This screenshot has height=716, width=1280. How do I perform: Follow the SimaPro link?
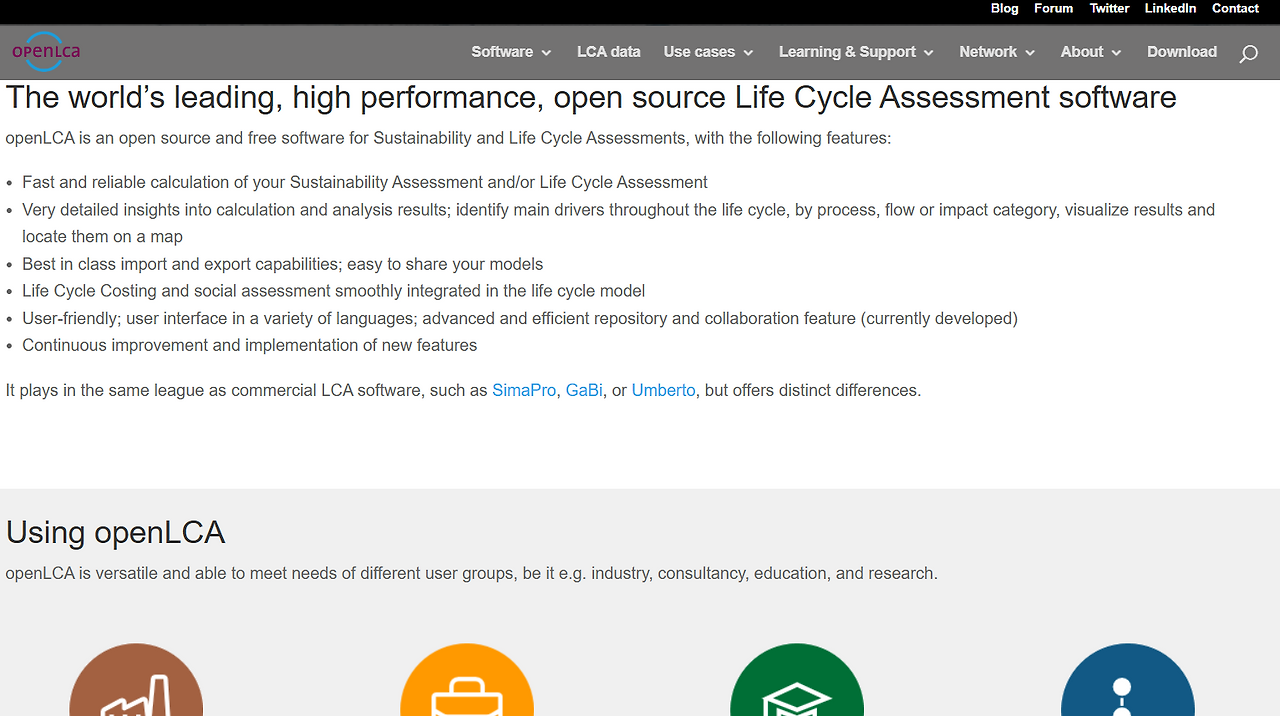tap(524, 390)
